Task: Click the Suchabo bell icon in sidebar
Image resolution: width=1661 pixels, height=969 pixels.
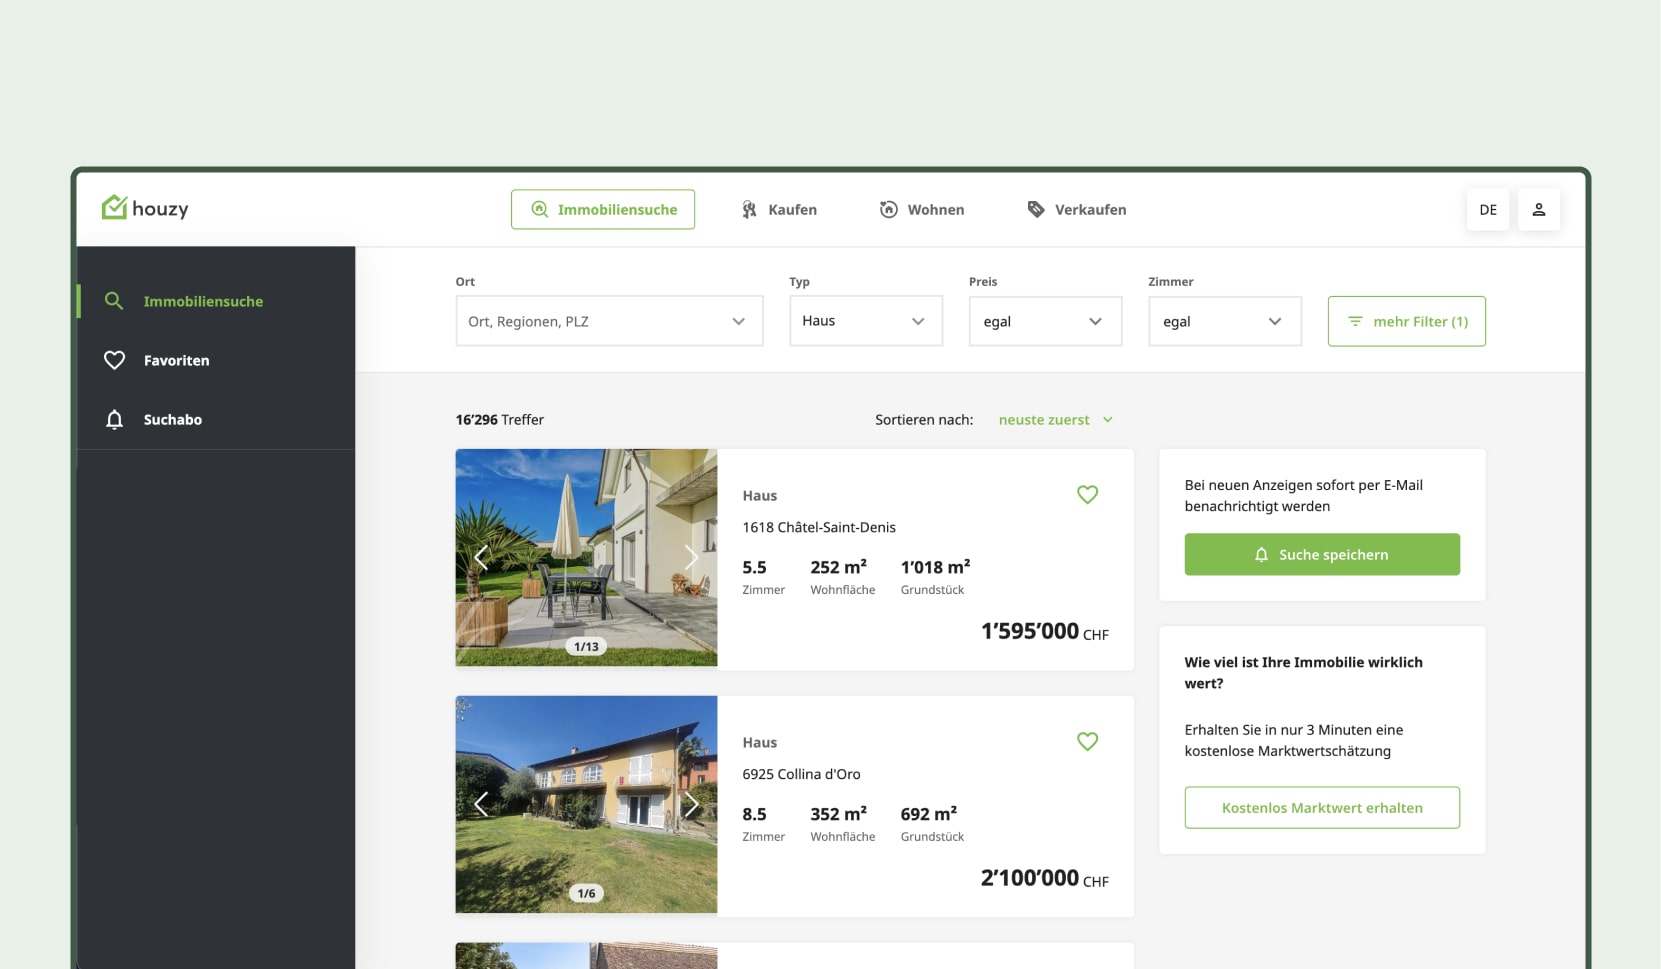Action: point(115,419)
